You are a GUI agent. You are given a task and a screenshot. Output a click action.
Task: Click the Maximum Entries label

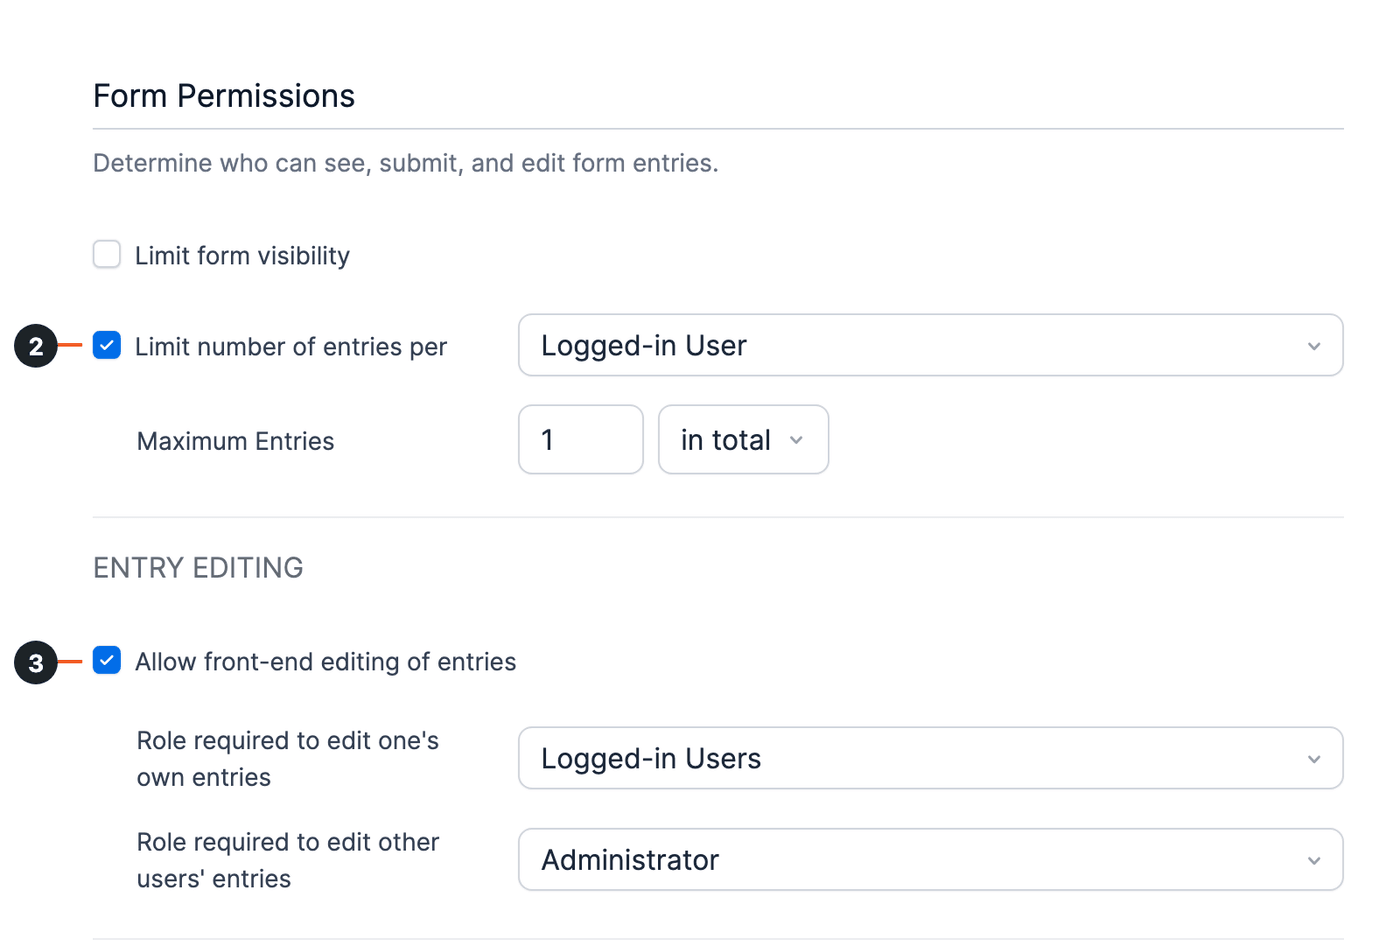point(235,441)
